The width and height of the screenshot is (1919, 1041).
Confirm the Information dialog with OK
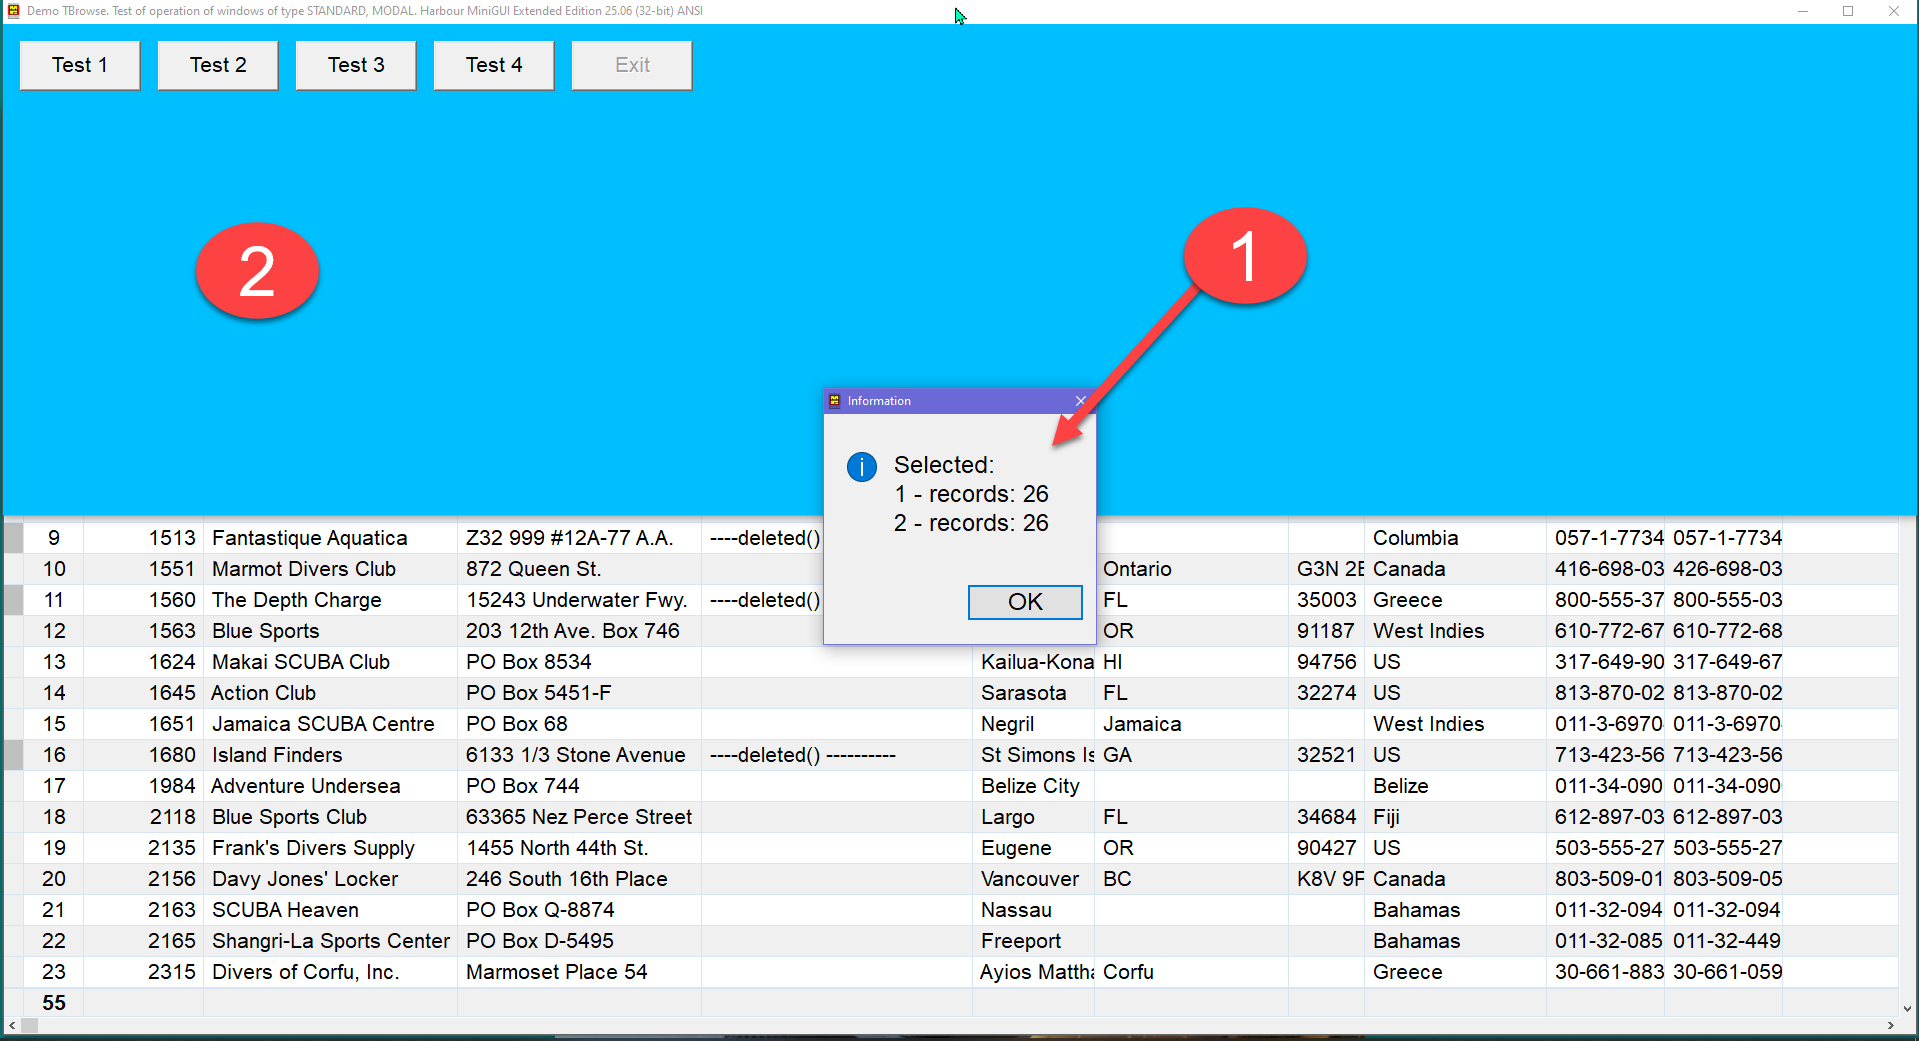1024,602
